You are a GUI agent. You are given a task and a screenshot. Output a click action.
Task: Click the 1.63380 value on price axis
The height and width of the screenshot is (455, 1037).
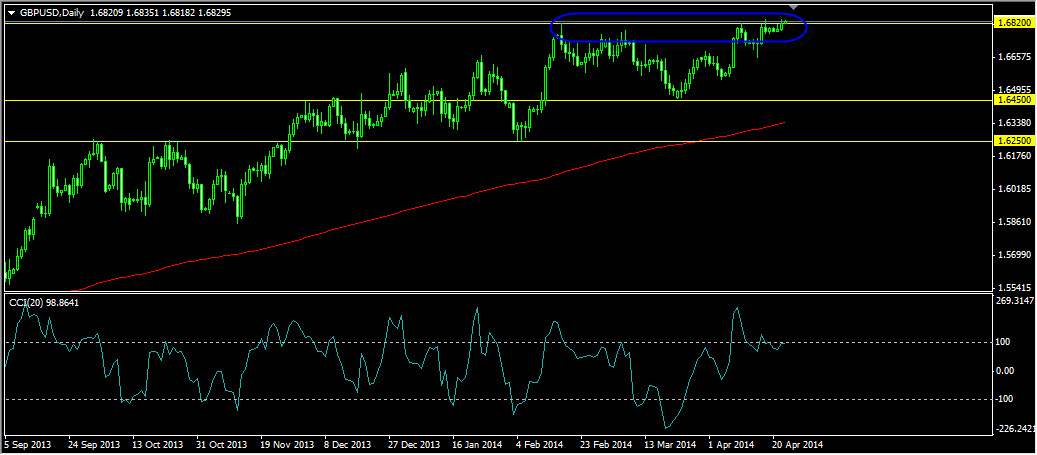coord(1016,123)
